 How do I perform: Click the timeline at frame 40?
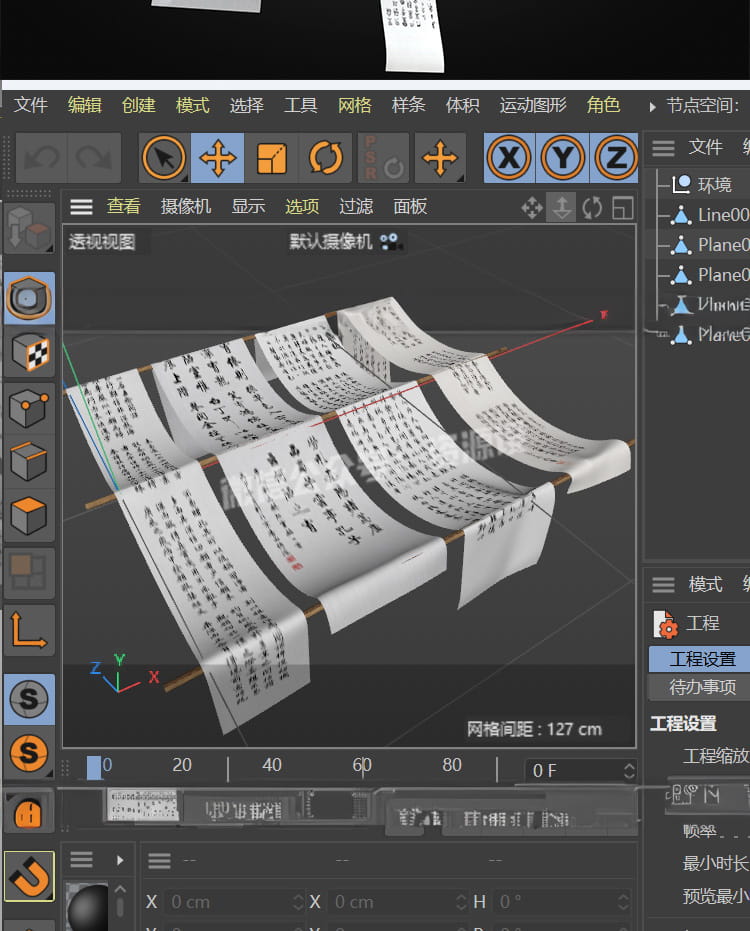(x=272, y=767)
